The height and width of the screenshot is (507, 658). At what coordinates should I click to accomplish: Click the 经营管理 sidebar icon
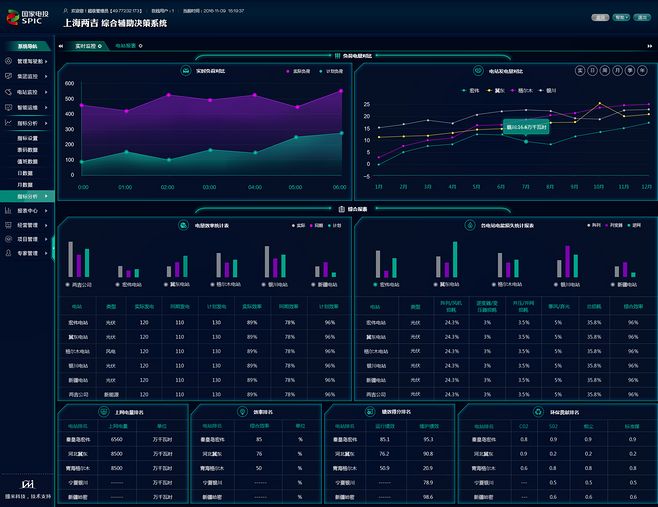8,225
